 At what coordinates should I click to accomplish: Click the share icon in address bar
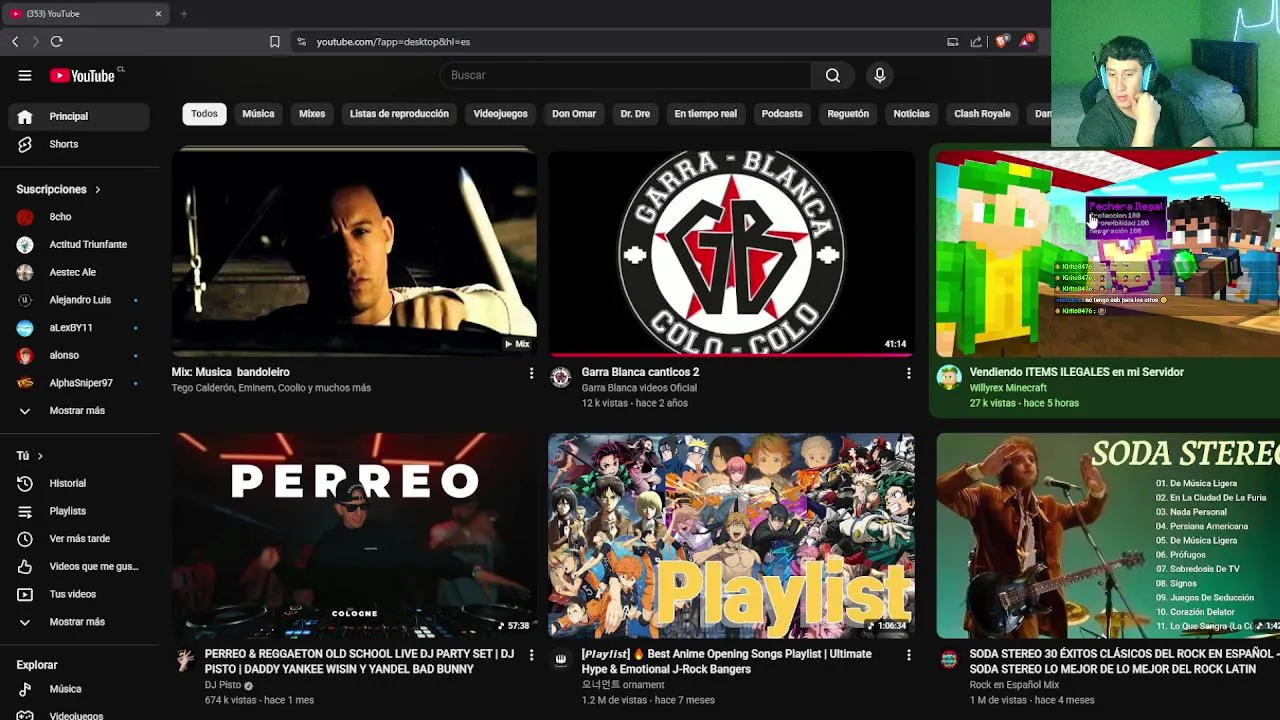coord(976,41)
